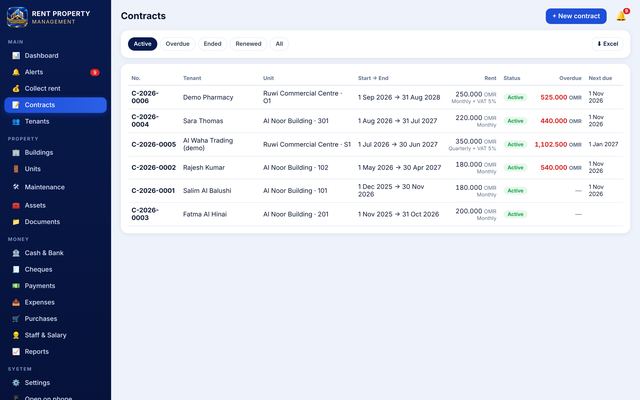Image resolution: width=640 pixels, height=400 pixels.
Task: Click the Cheques icon in sidebar
Action: click(x=16, y=269)
